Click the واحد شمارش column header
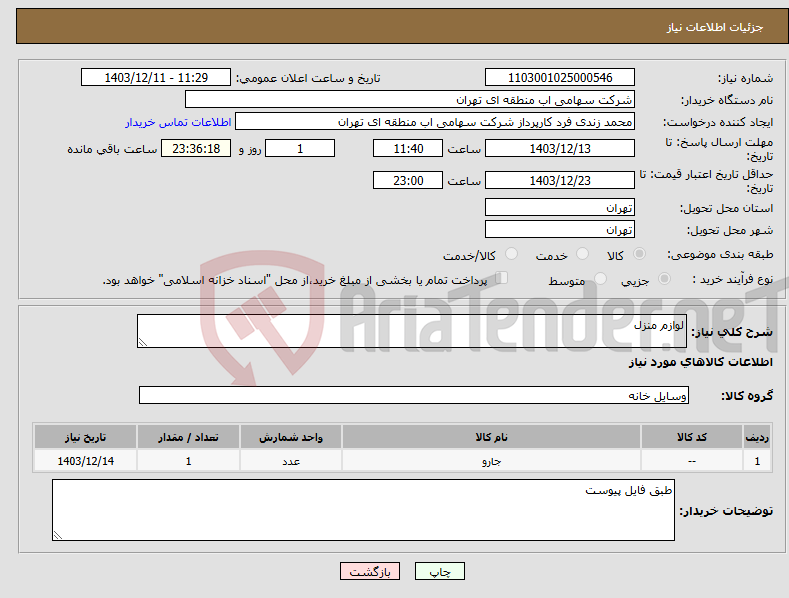Viewport: 789px width, 598px height. (x=291, y=437)
